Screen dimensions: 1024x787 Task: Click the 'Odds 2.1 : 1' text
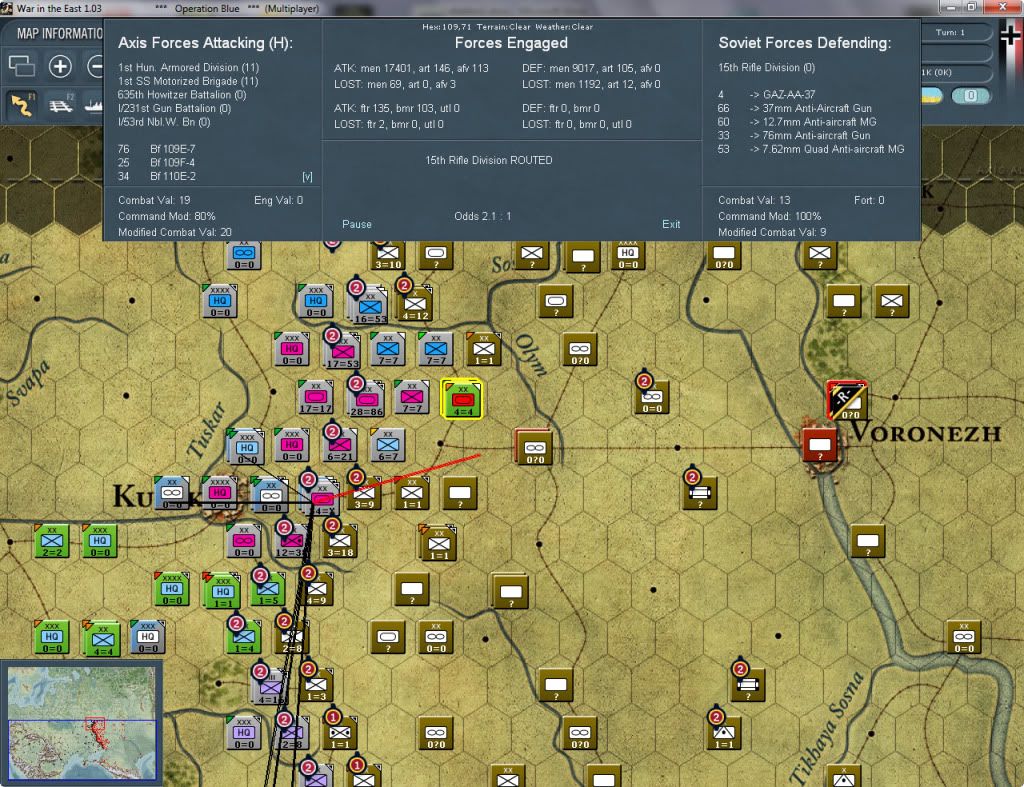[483, 216]
